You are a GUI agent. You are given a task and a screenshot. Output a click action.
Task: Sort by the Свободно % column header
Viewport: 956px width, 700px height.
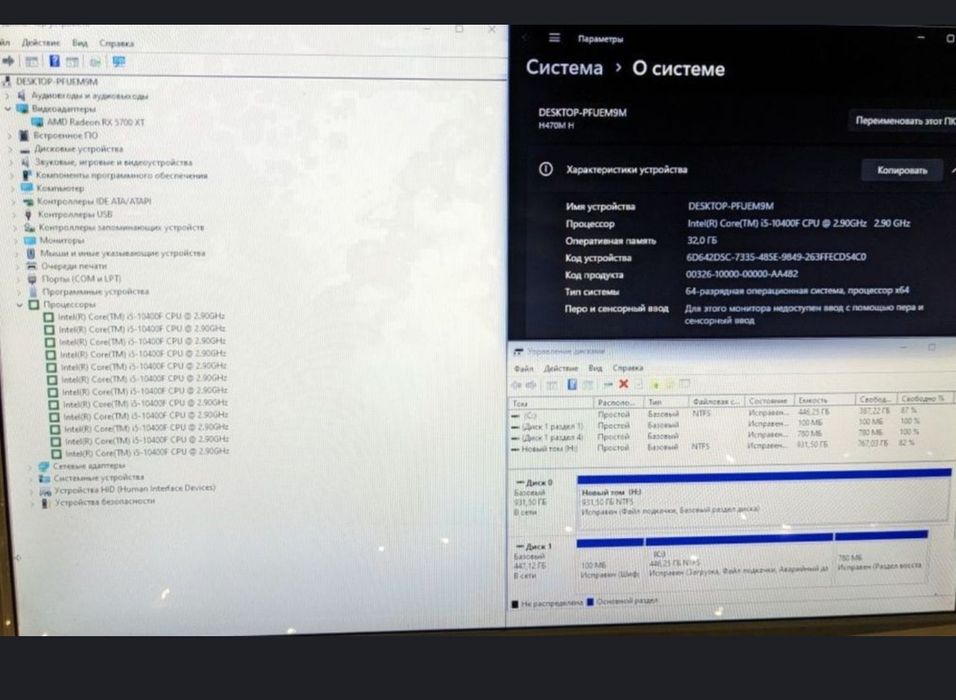(926, 398)
